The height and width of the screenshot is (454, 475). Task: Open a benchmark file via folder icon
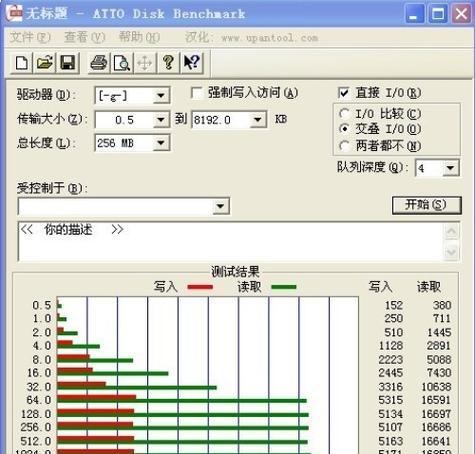point(45,62)
